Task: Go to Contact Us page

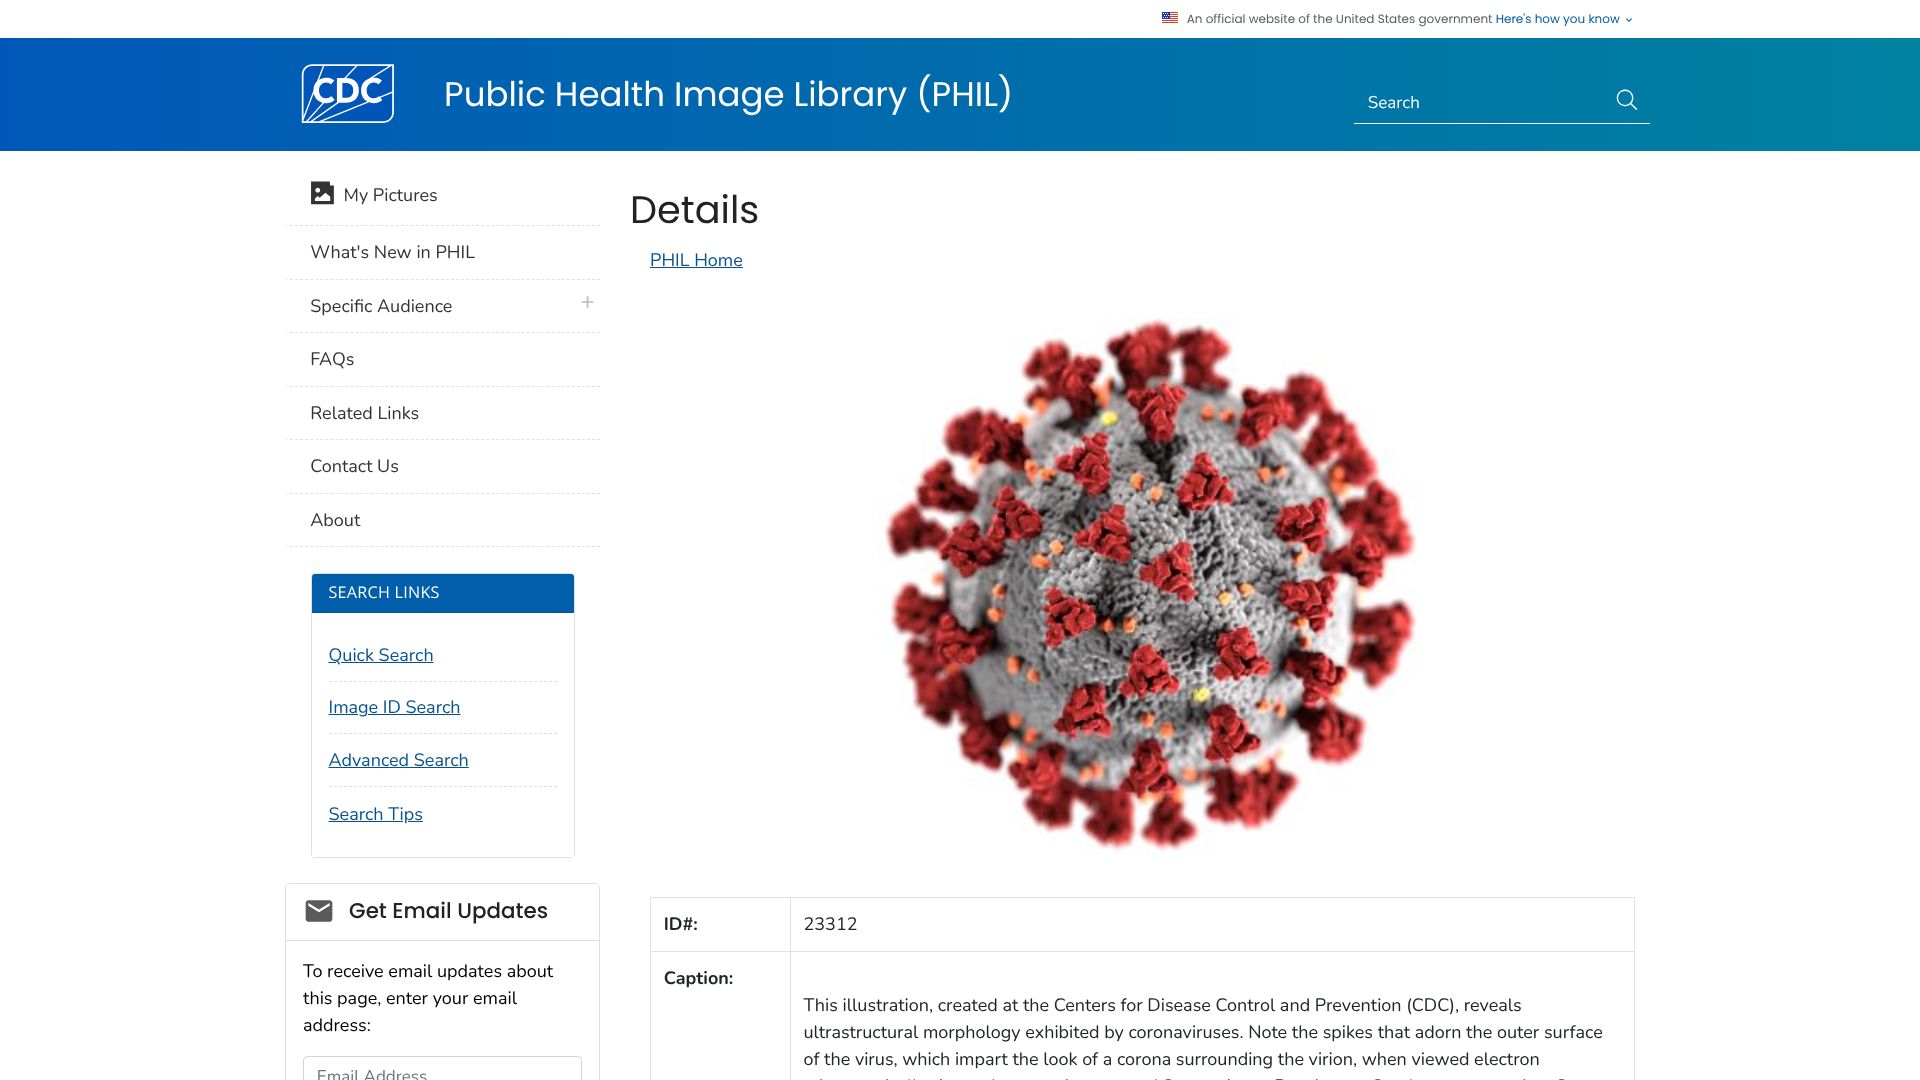Action: point(443,466)
